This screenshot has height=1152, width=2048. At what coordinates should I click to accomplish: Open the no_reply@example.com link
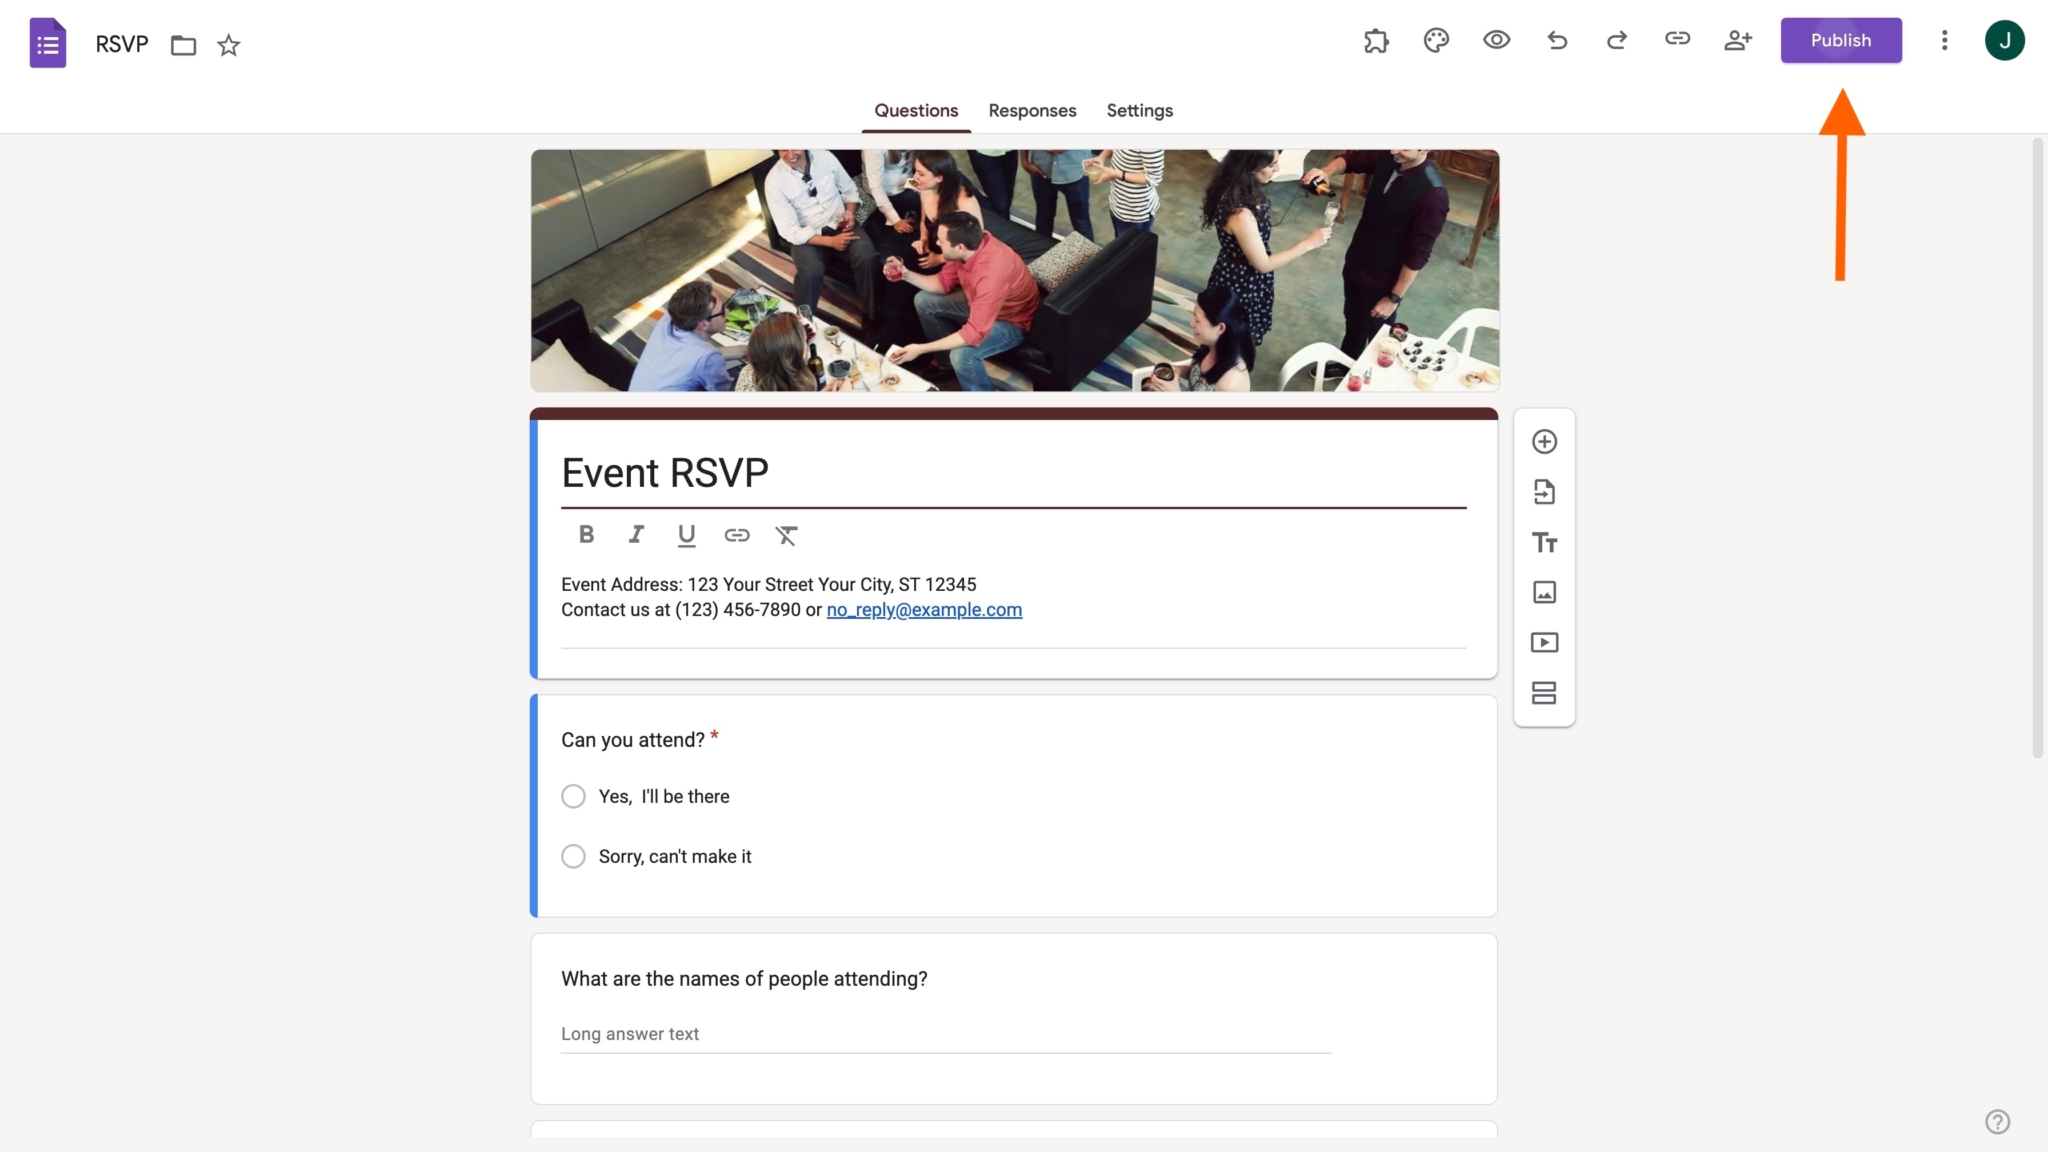[x=923, y=610]
